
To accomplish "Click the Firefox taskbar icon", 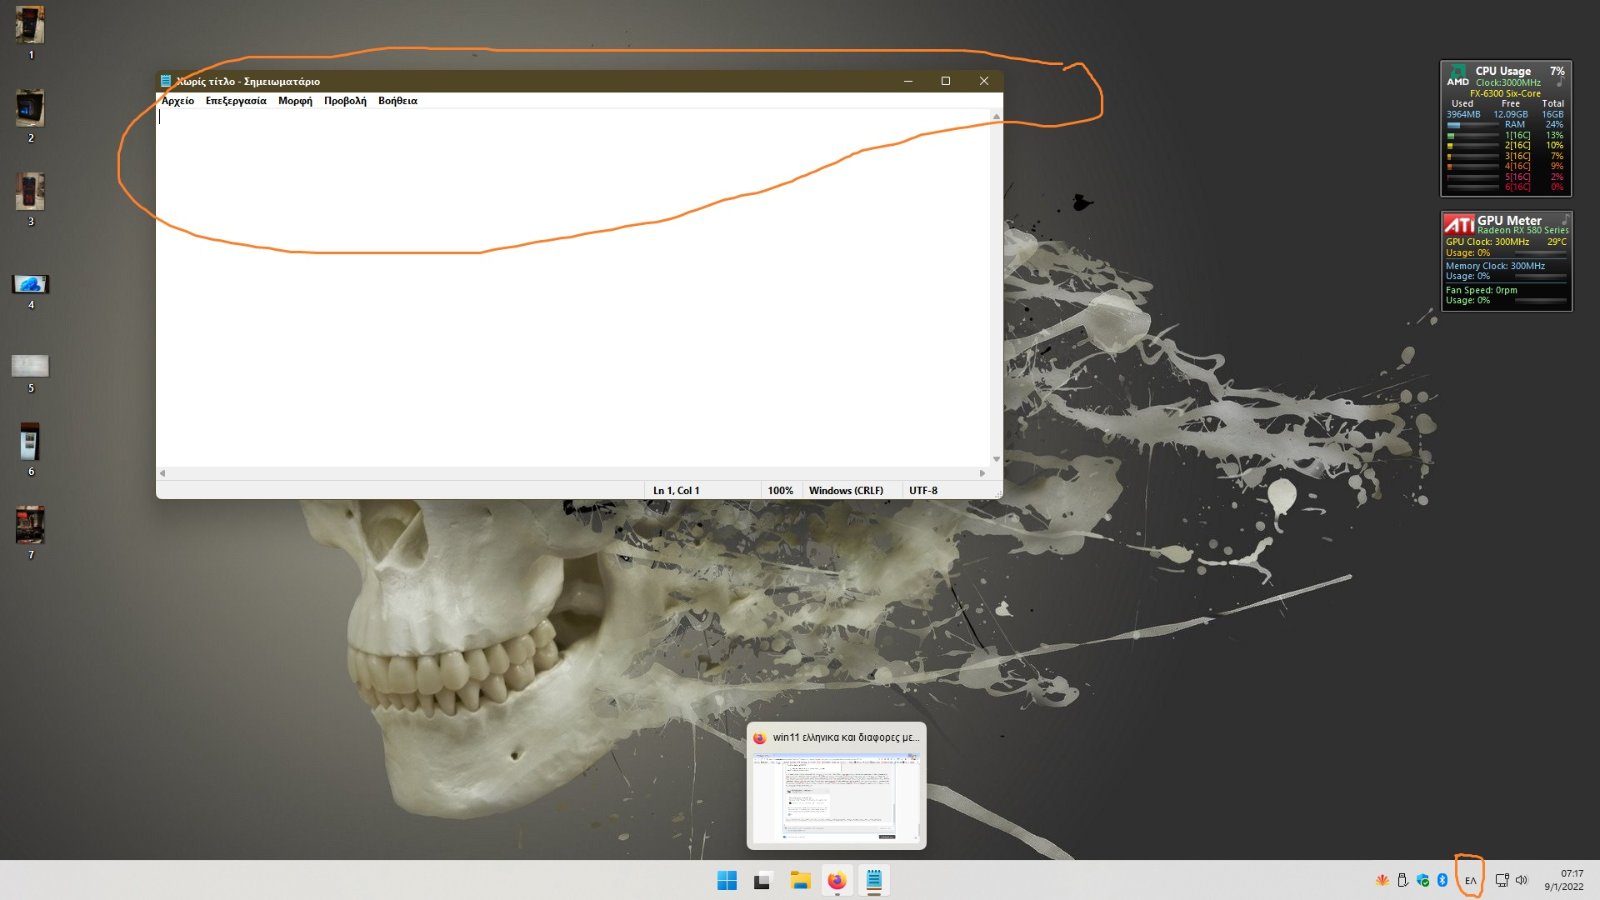I will tap(837, 880).
